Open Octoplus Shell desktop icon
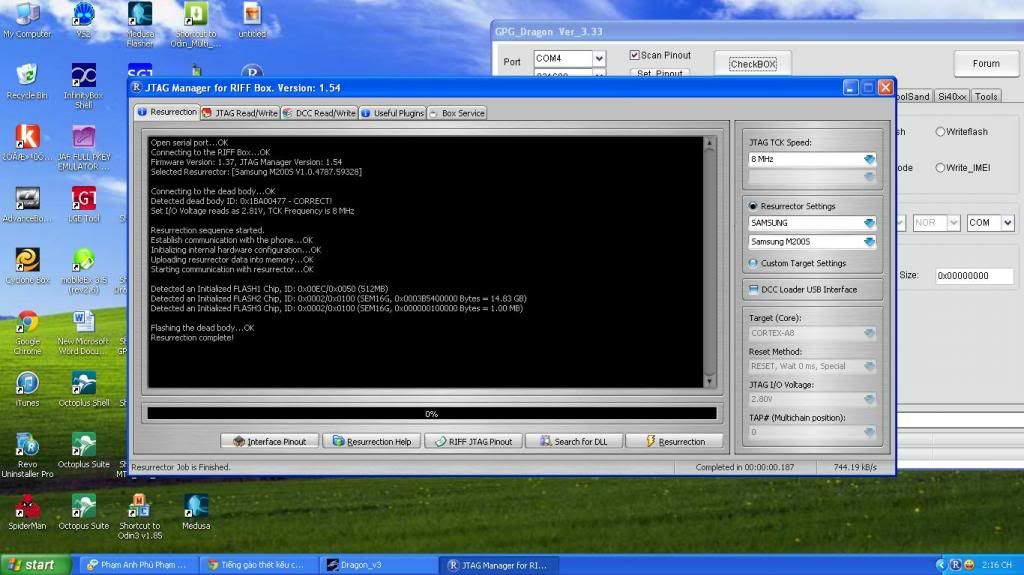Screen dimensions: 1024x575 pos(84,389)
